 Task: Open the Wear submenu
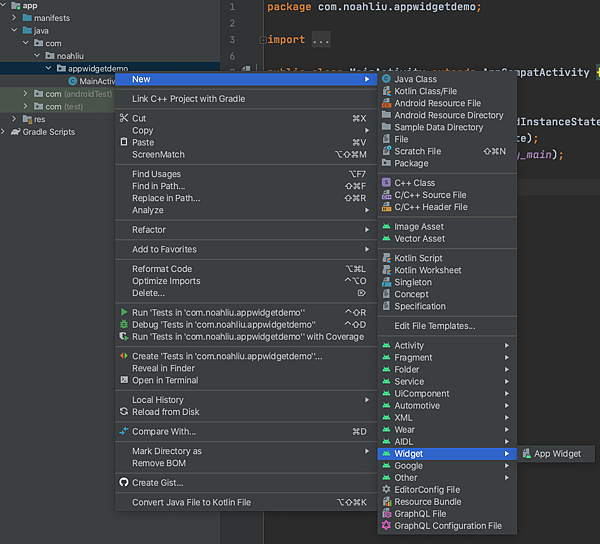tap(447, 429)
